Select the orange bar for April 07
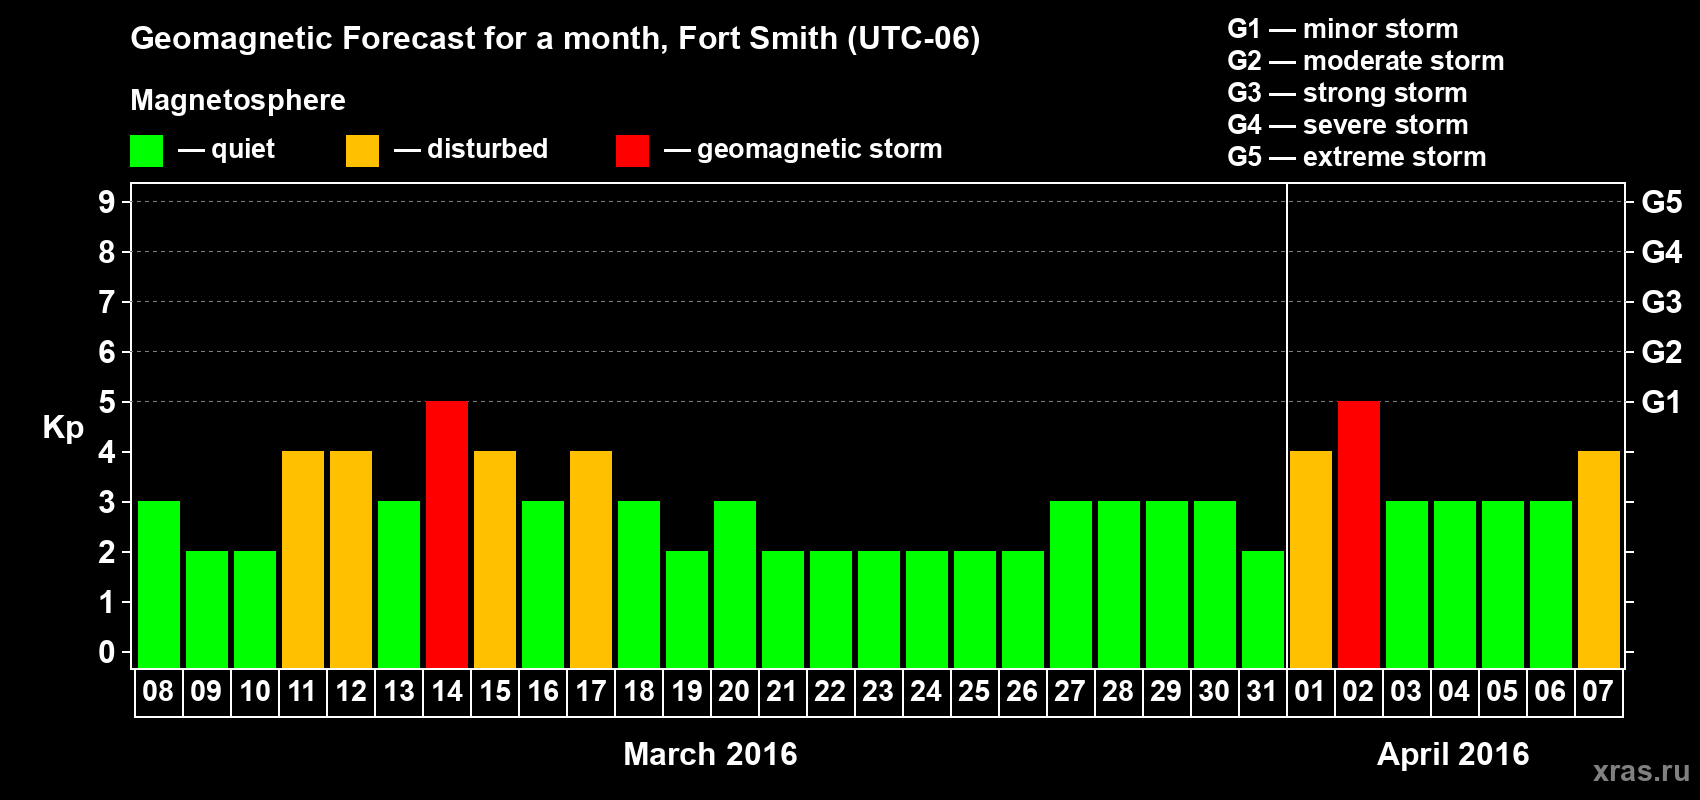The width and height of the screenshot is (1700, 800). pyautogui.click(x=1599, y=559)
